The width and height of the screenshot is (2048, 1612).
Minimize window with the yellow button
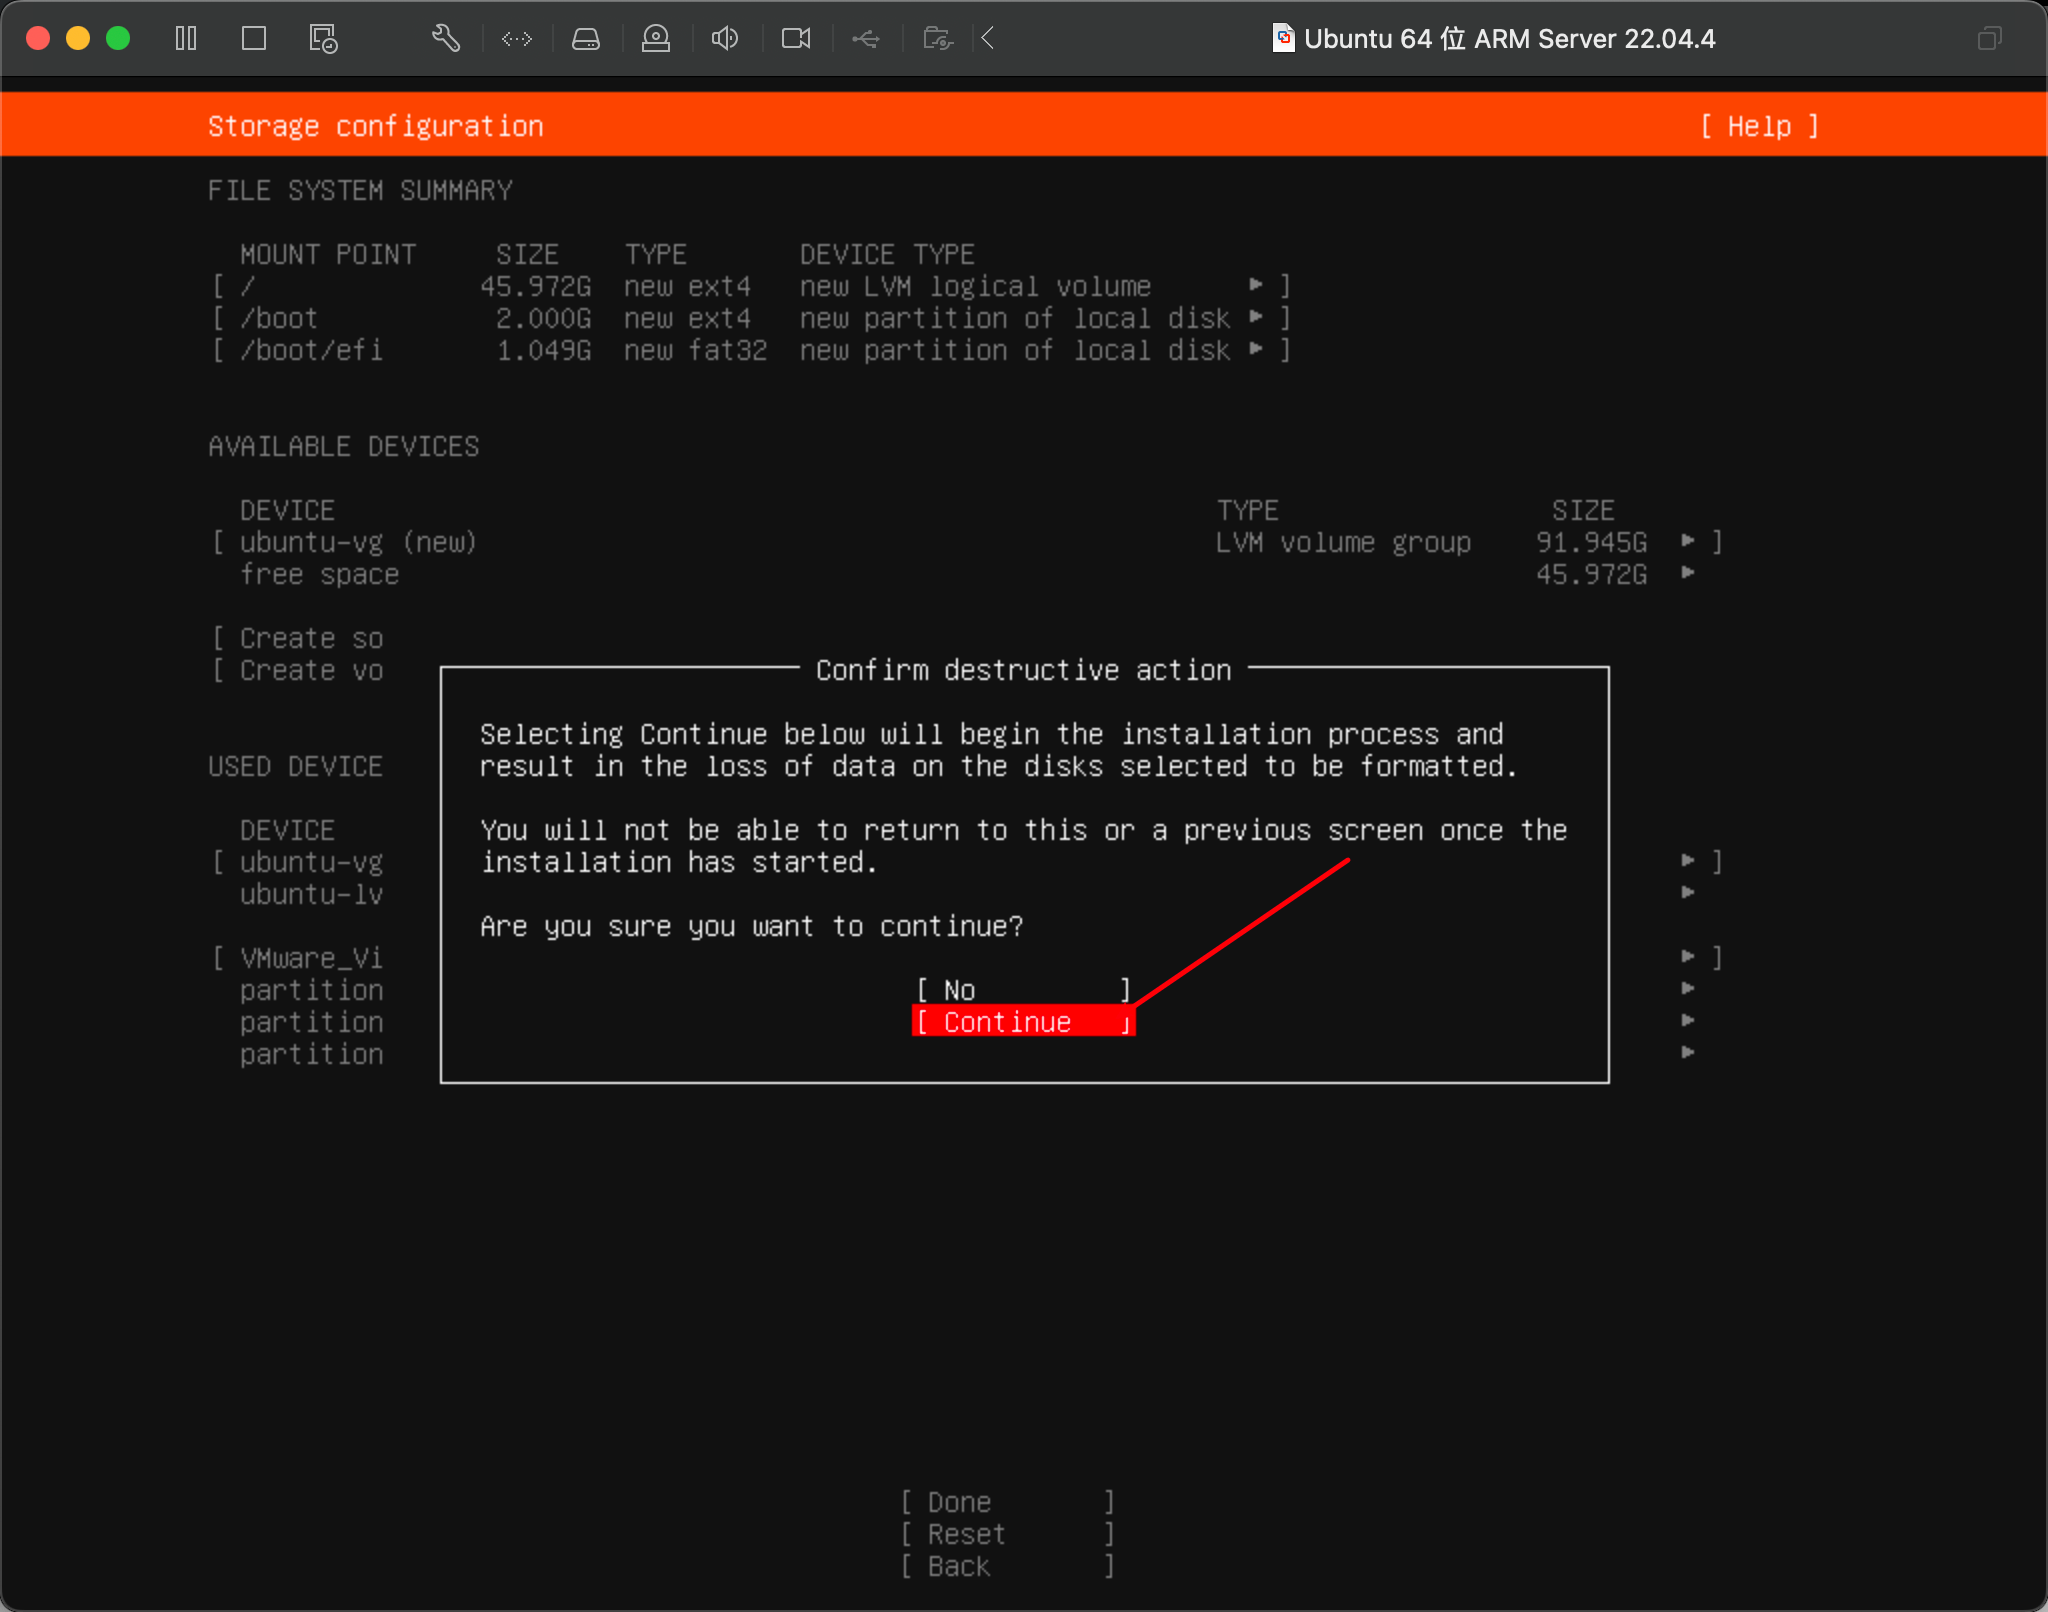point(78,38)
